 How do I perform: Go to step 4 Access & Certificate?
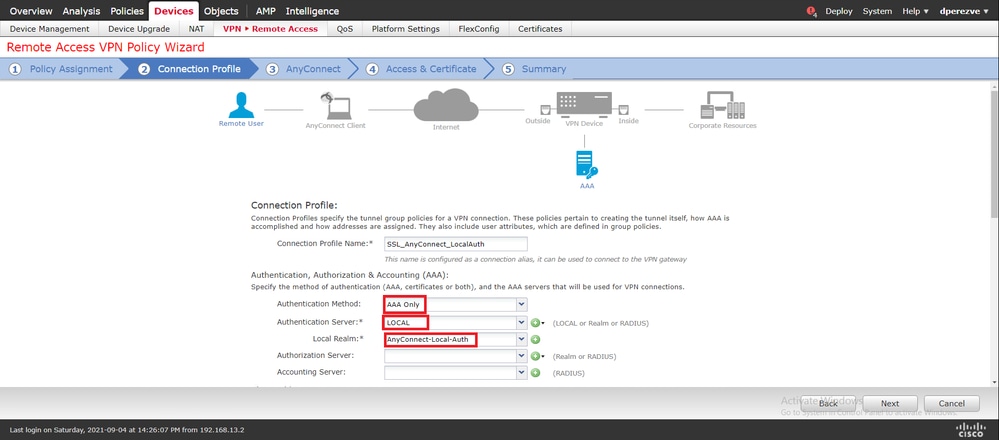[422, 69]
